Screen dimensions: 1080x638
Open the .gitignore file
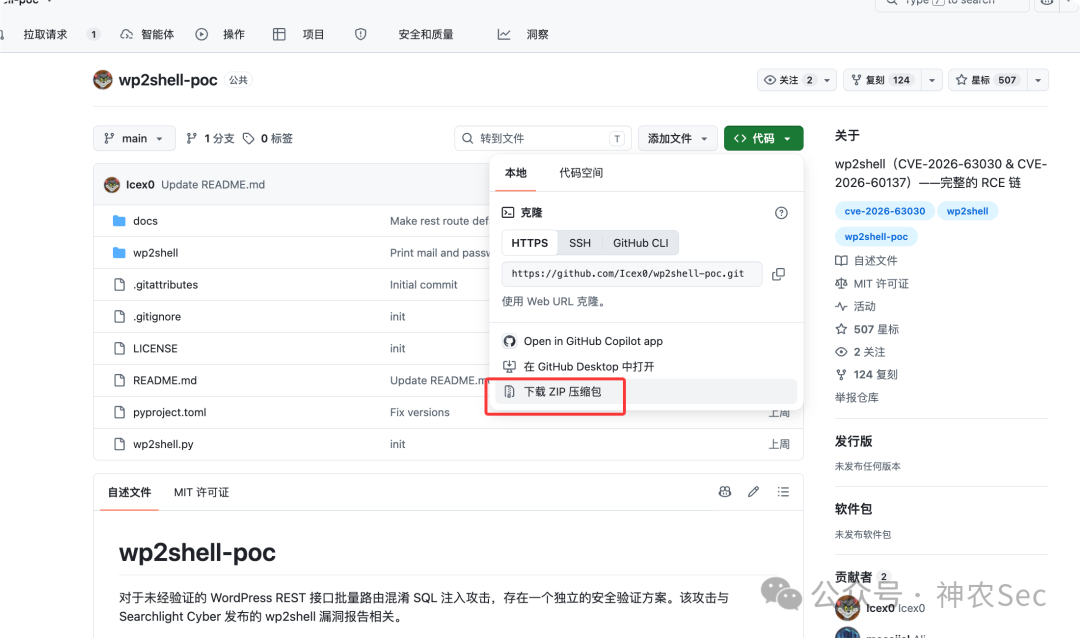(157, 316)
